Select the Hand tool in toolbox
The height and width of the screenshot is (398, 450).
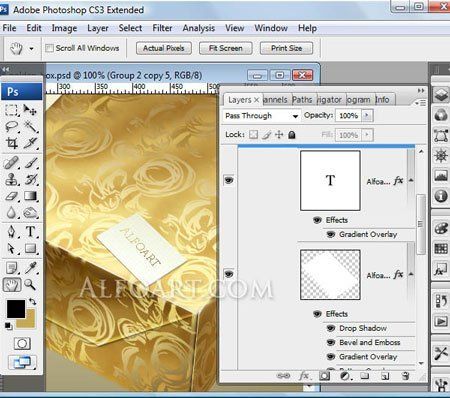tap(12, 285)
